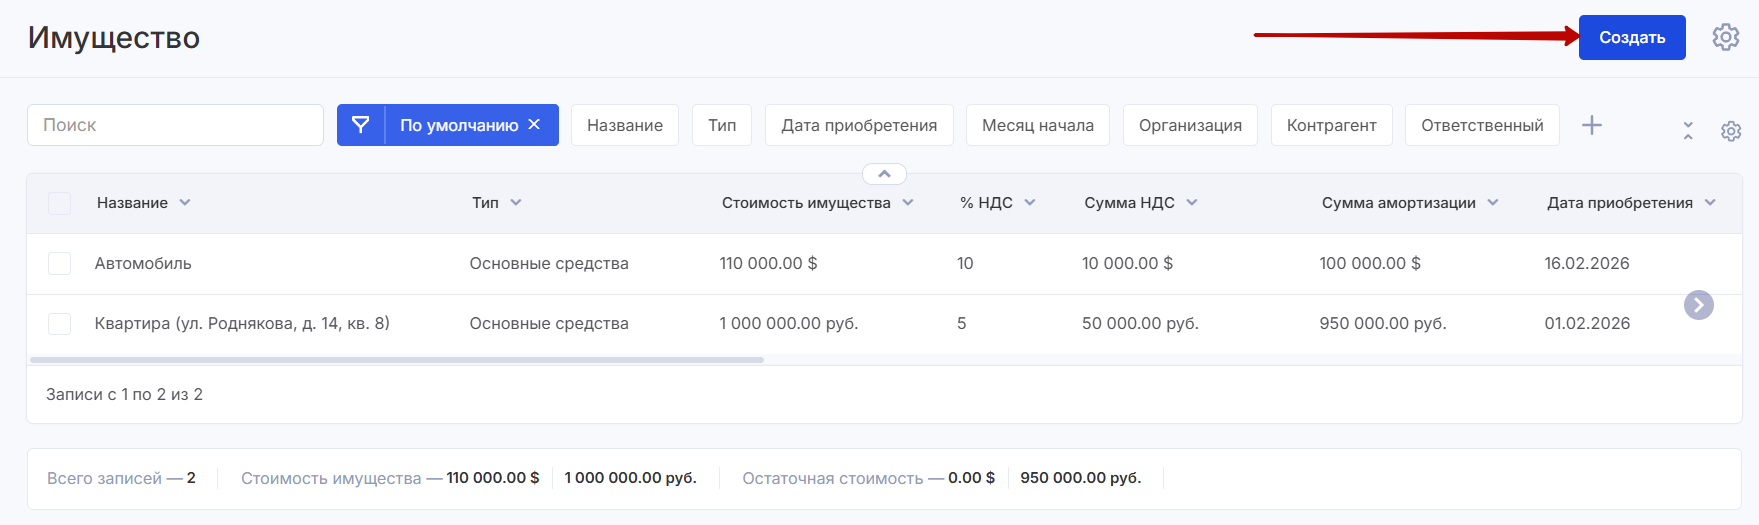Focus the Поиск search field
This screenshot has width=1759, height=525.
[x=175, y=125]
